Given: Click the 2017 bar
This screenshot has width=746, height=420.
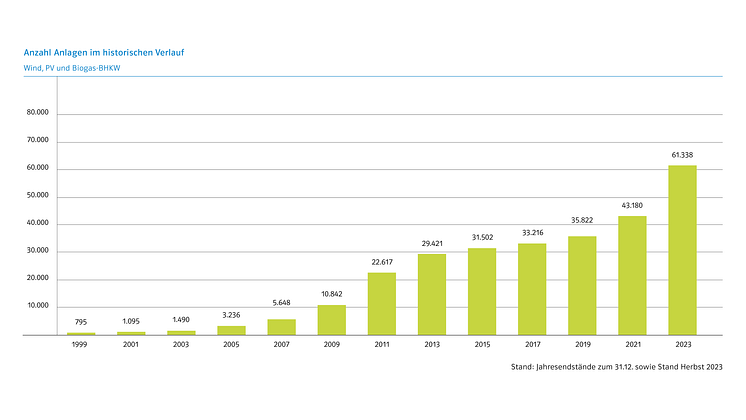Looking at the screenshot, I should point(532,289).
